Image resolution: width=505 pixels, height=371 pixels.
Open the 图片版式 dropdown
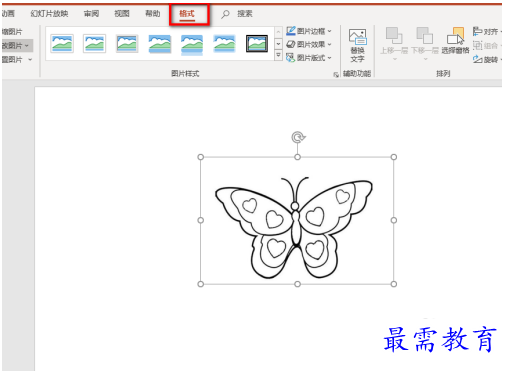click(x=309, y=58)
